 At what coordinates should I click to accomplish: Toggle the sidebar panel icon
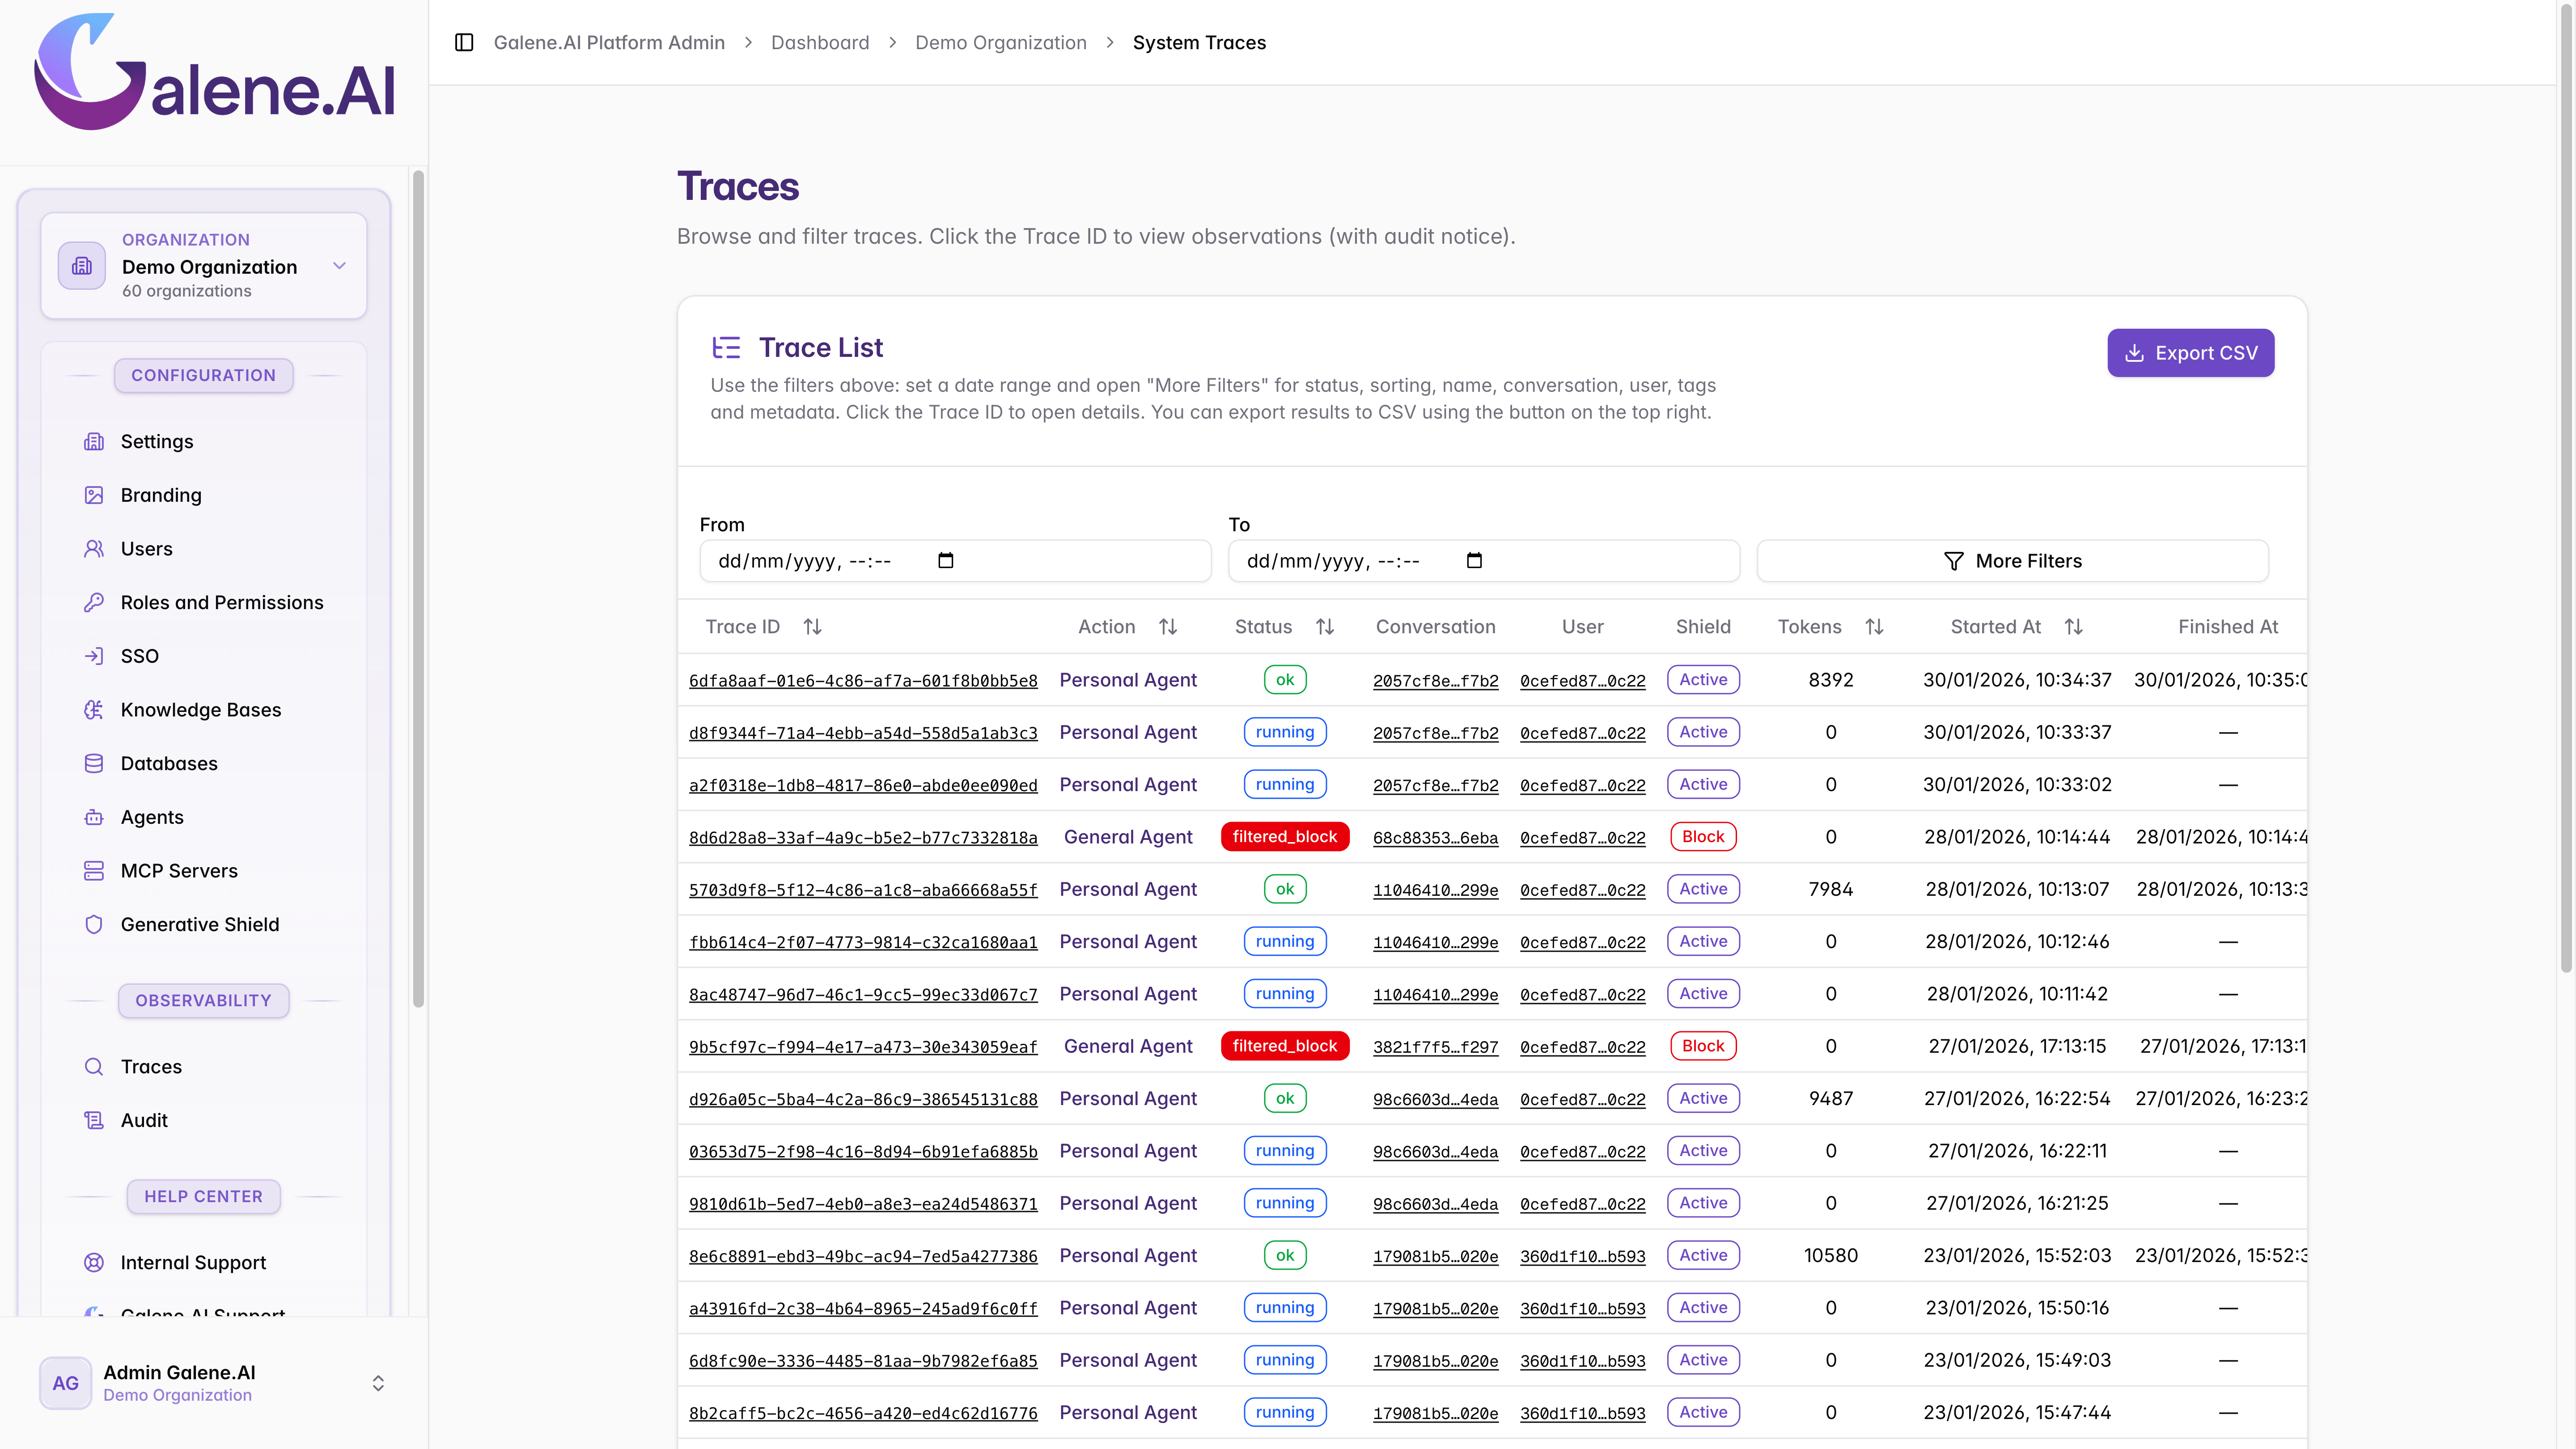[464, 42]
